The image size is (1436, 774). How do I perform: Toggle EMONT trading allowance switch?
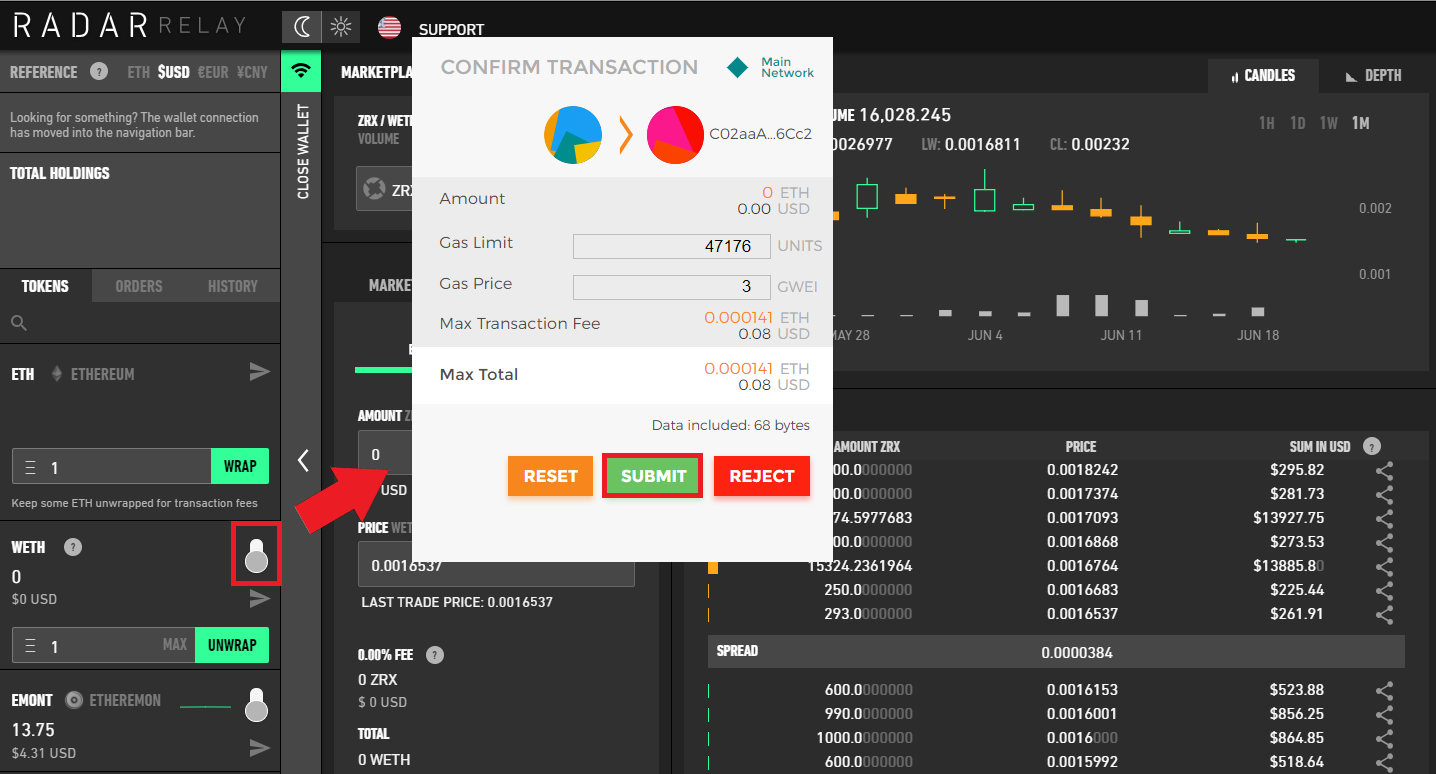point(257,704)
